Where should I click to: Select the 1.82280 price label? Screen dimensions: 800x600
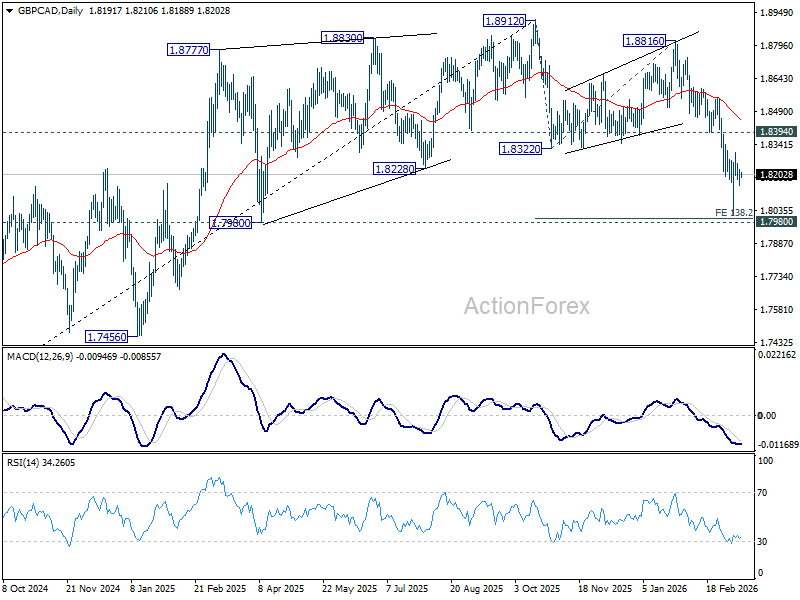394,169
